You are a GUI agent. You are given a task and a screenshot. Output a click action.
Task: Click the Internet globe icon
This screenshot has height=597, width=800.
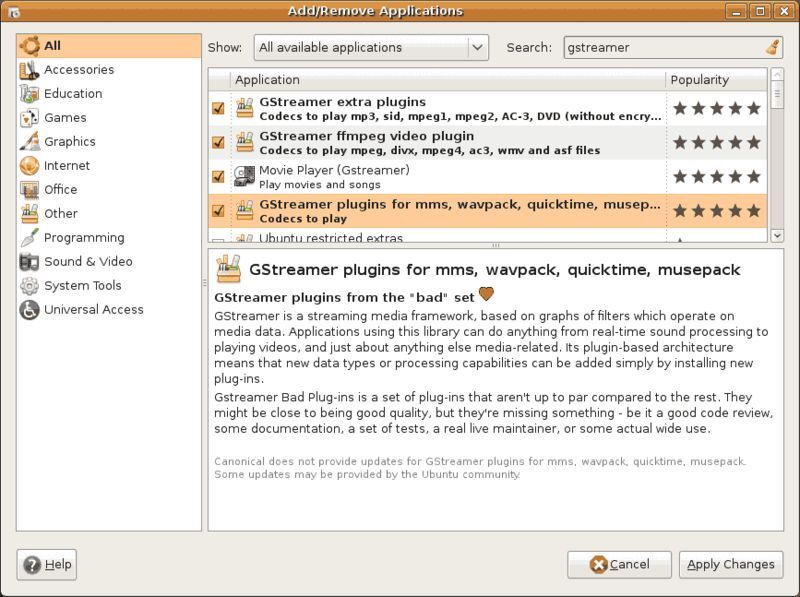(x=29, y=166)
